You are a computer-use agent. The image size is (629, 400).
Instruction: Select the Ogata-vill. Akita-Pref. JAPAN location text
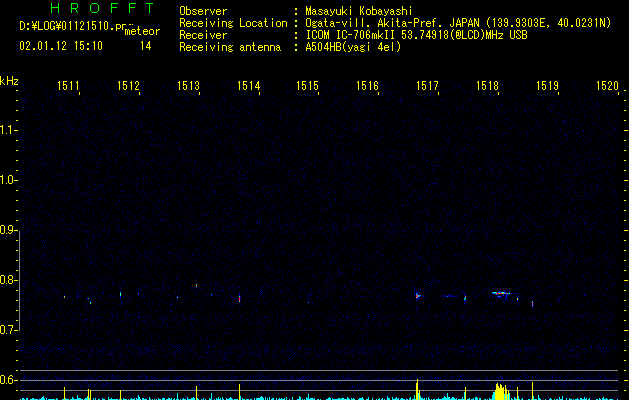(392, 23)
